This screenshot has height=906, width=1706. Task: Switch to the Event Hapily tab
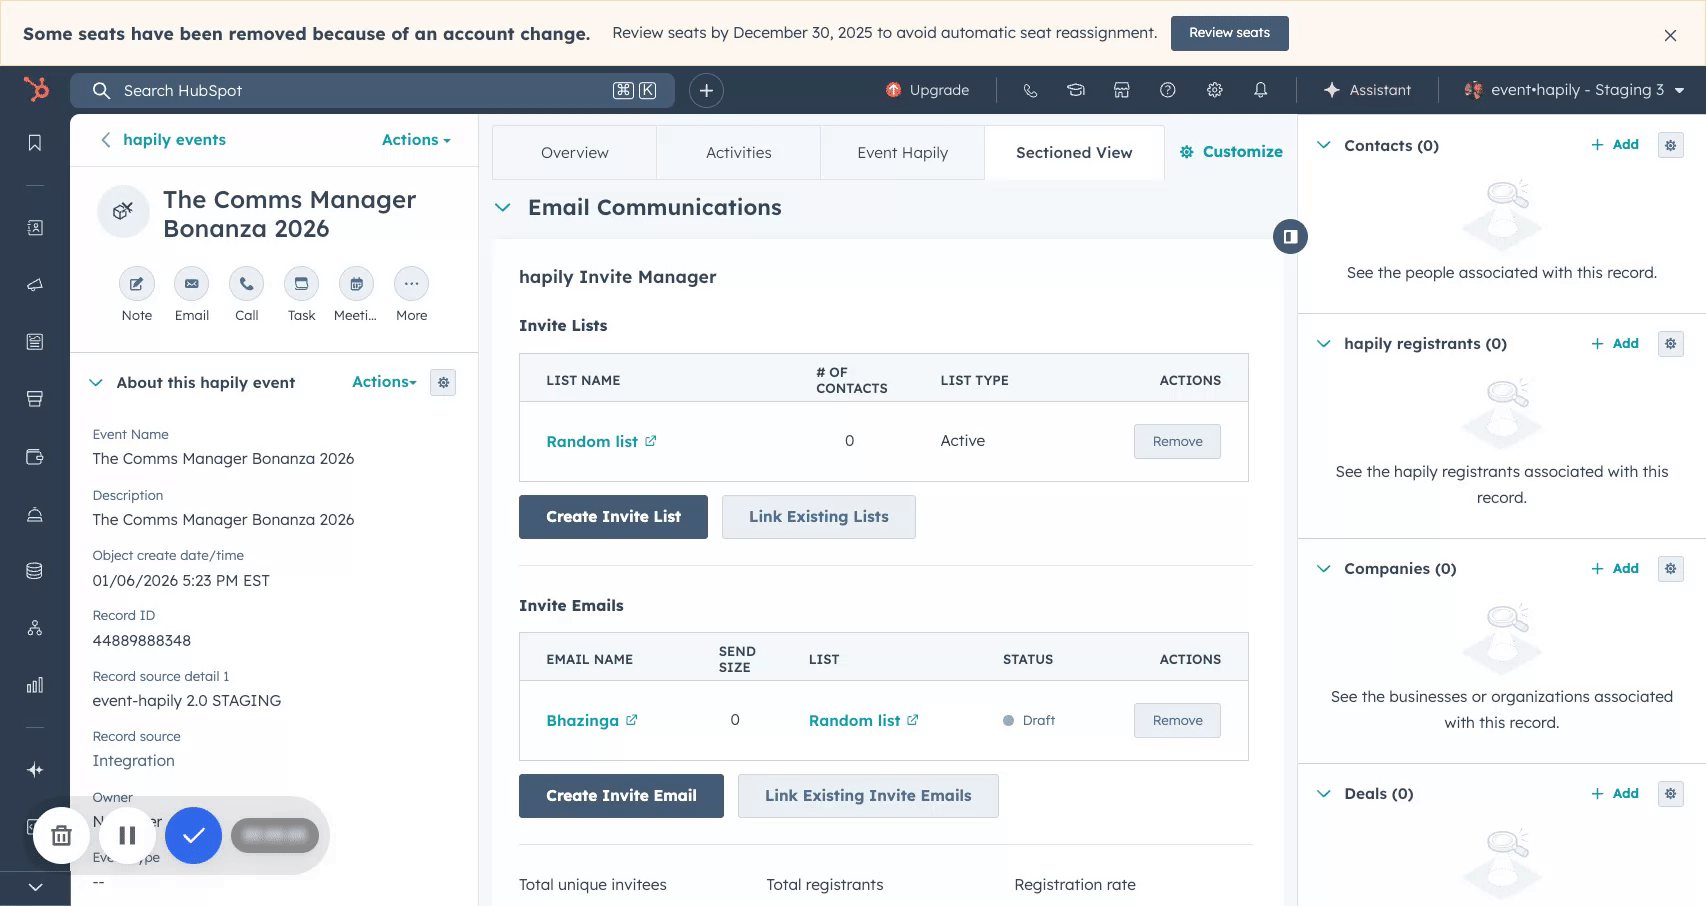[x=902, y=153]
